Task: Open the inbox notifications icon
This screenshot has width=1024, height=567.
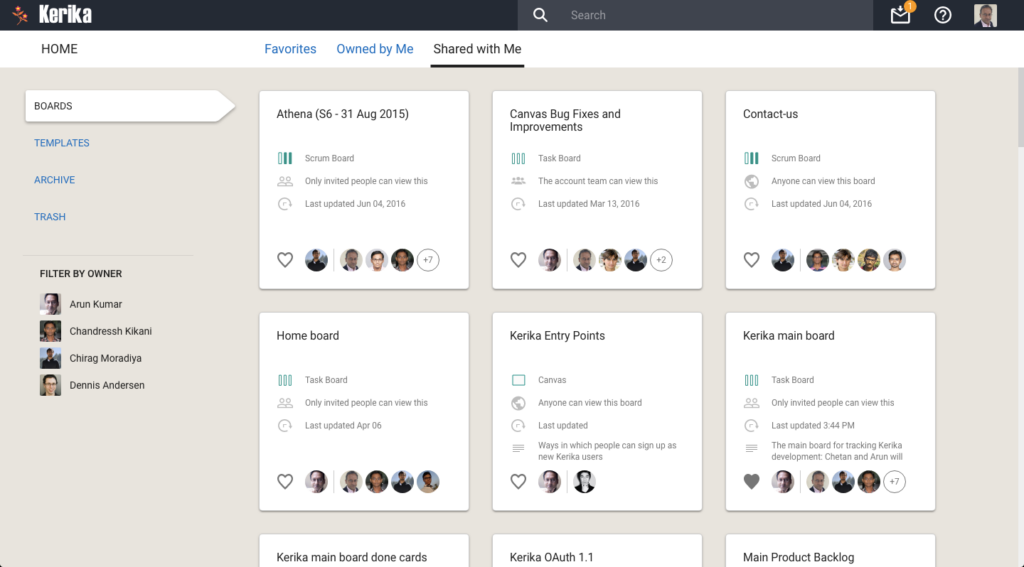Action: 901,14
